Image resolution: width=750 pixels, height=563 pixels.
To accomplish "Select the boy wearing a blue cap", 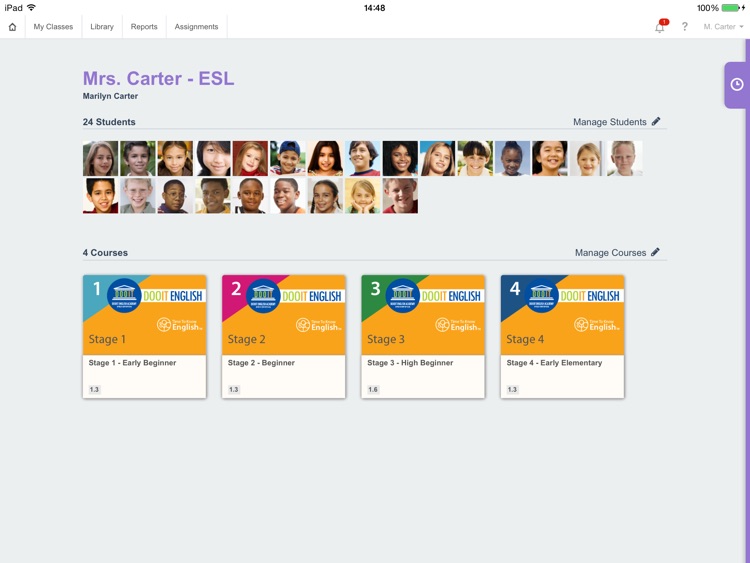I will [287, 158].
